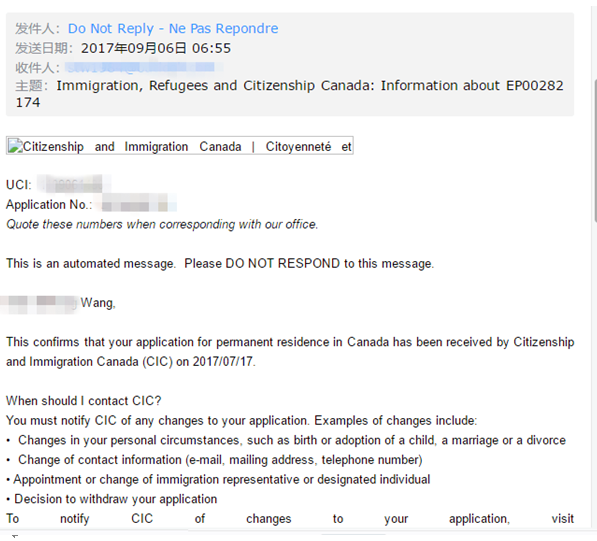597x541 pixels.
Task: Click the sent date 2017年09月06日 06:55
Action: [156, 48]
